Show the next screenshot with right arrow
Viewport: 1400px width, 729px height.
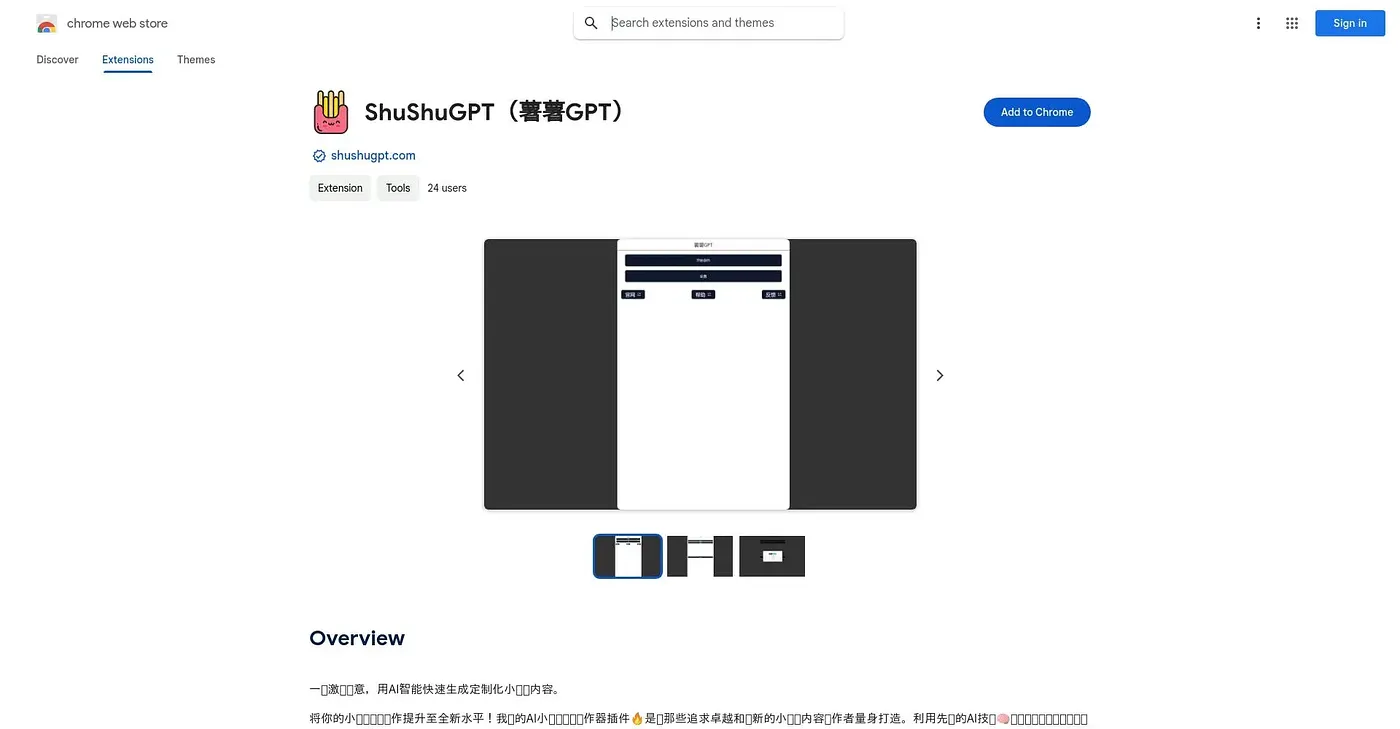coord(939,375)
